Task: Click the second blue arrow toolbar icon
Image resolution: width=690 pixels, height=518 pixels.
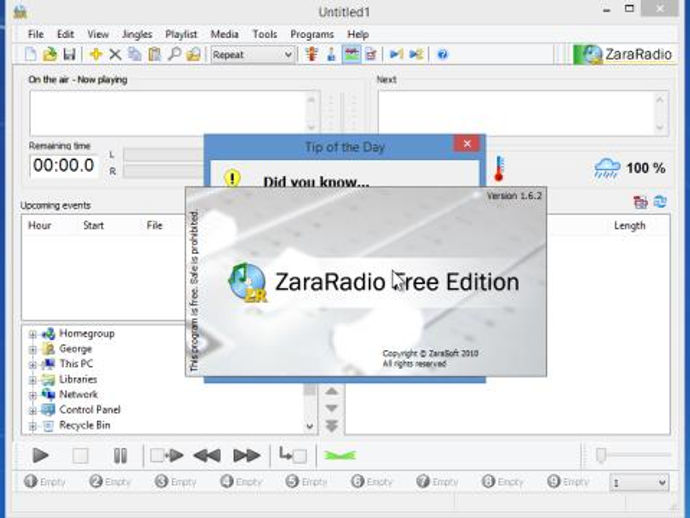Action: pyautogui.click(x=416, y=55)
